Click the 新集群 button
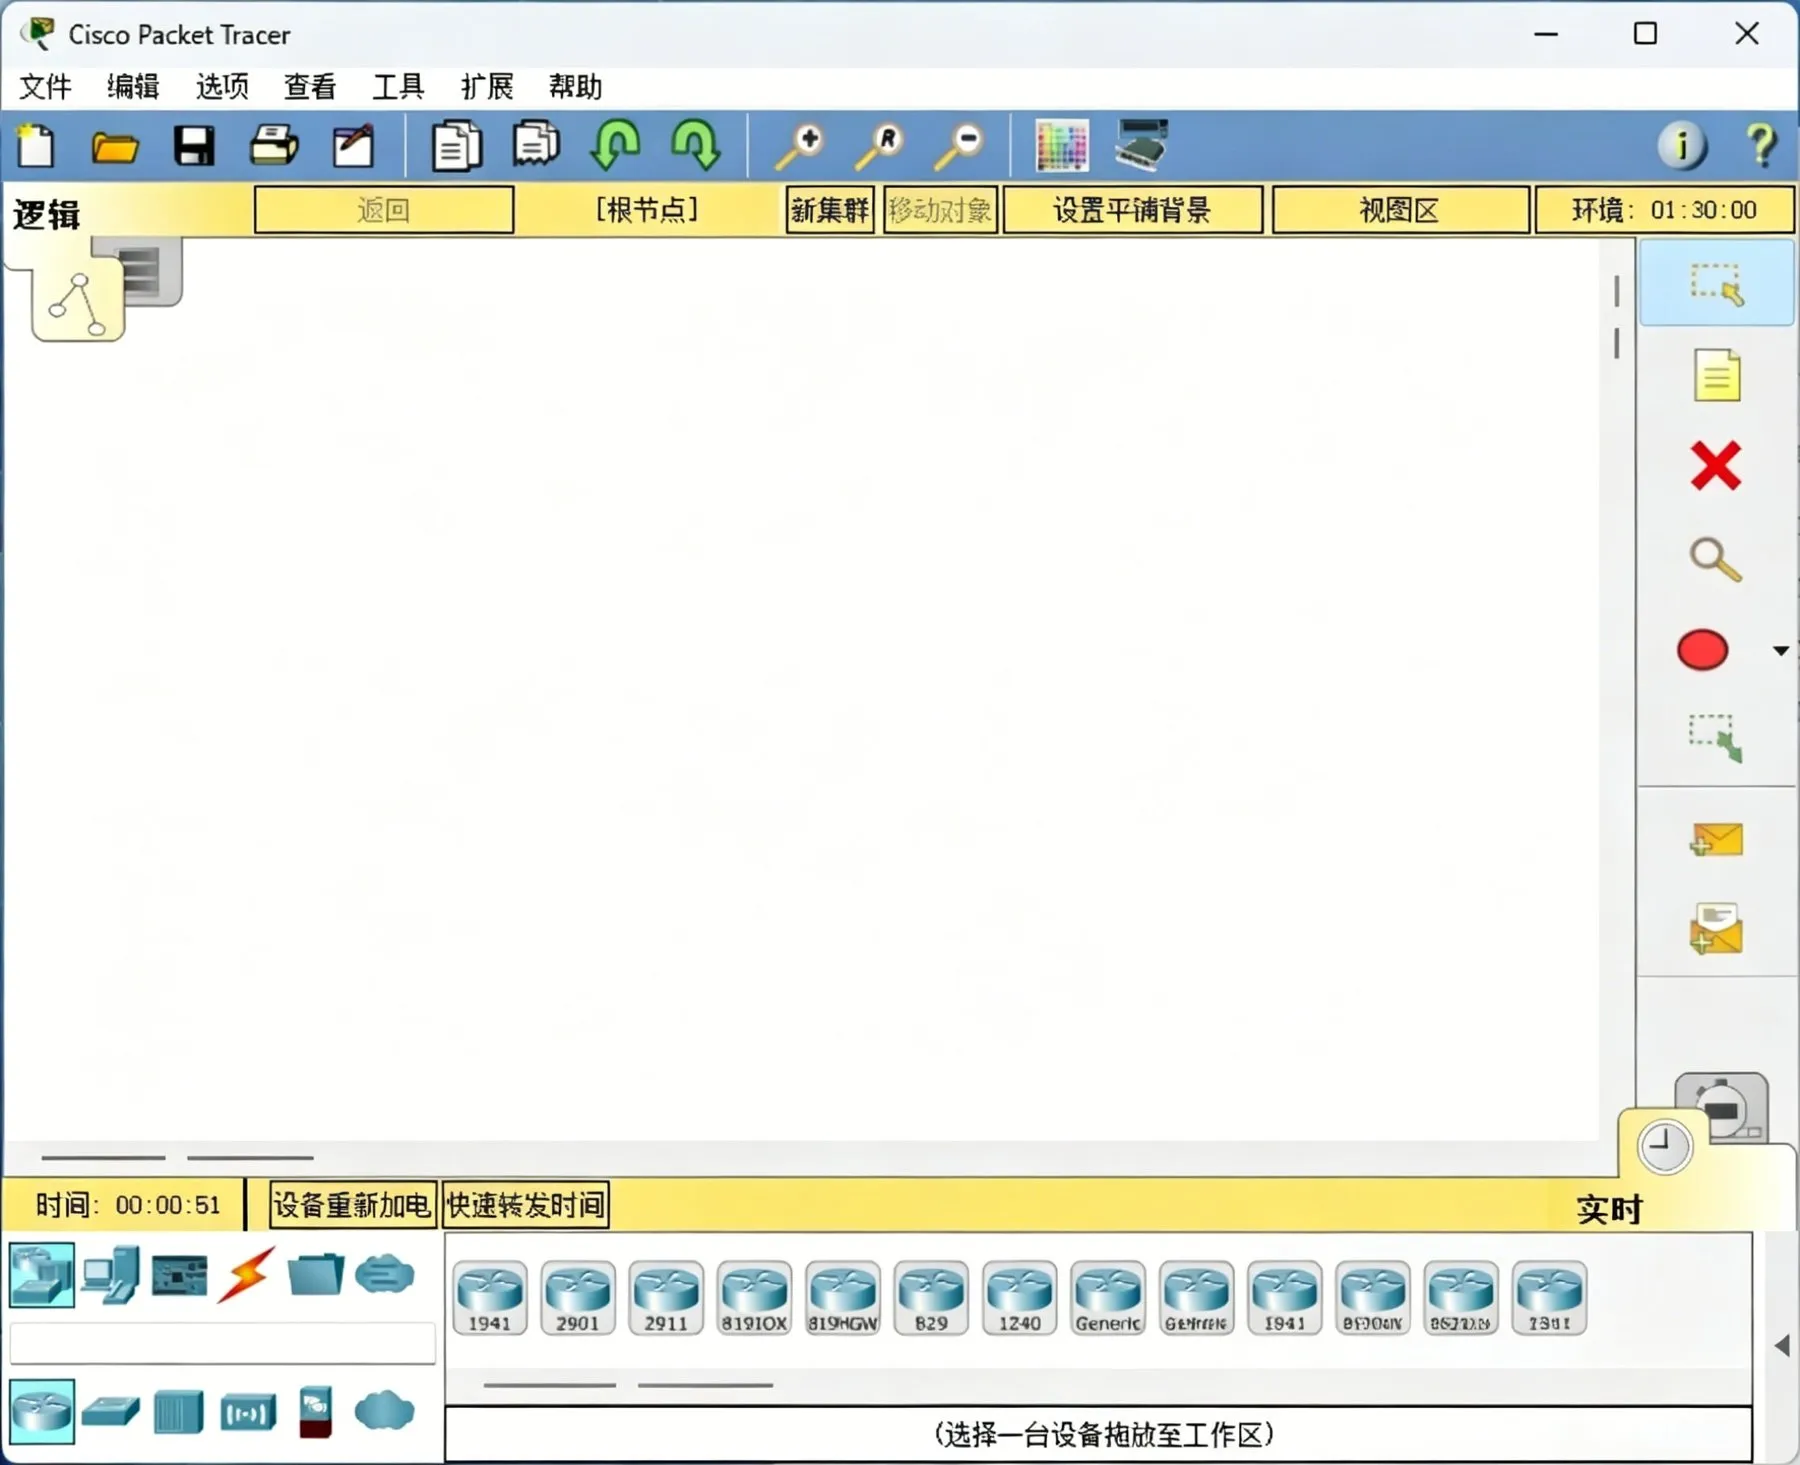This screenshot has height=1465, width=1800. pos(829,210)
